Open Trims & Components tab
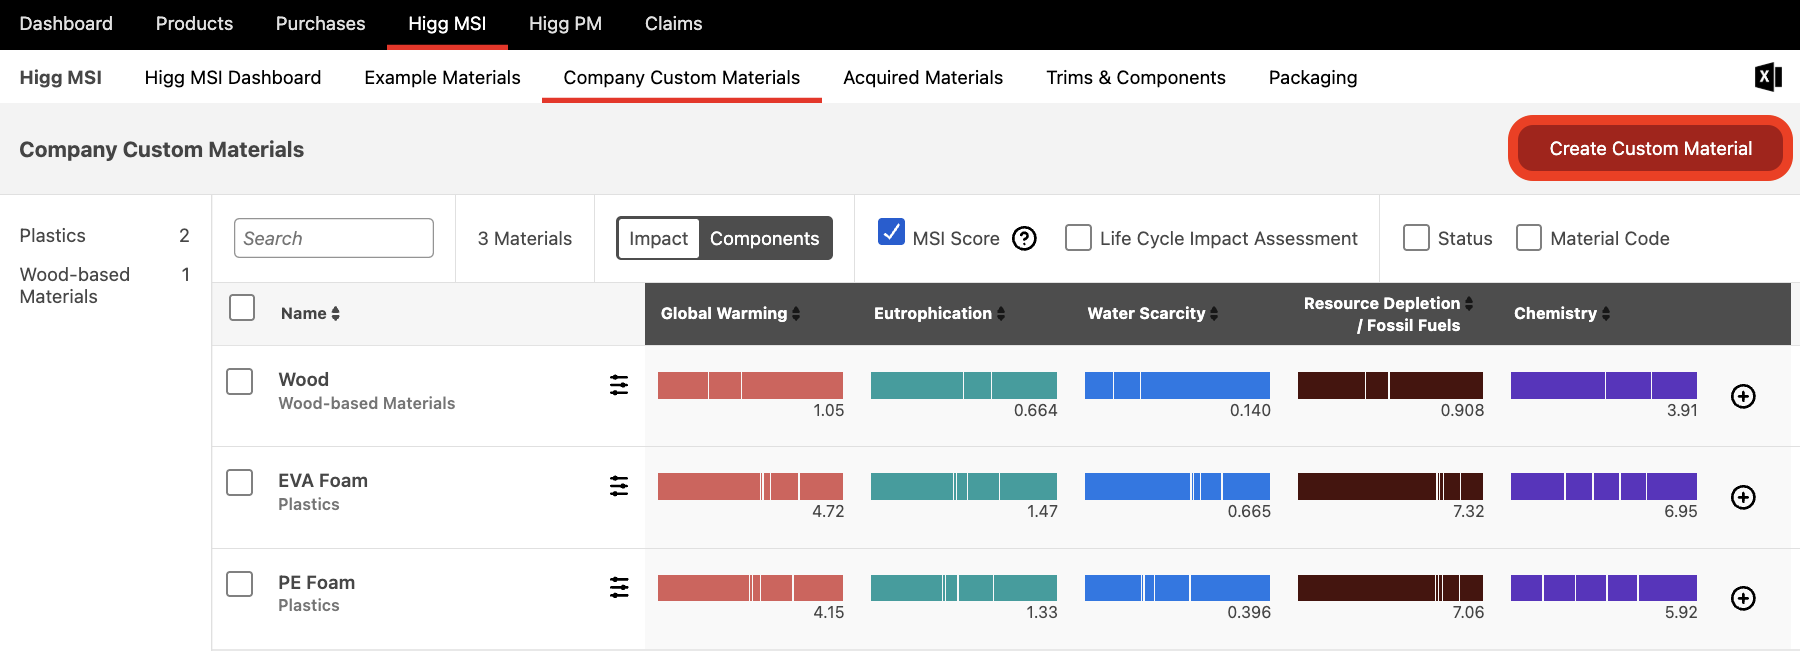1800x651 pixels. pos(1136,77)
